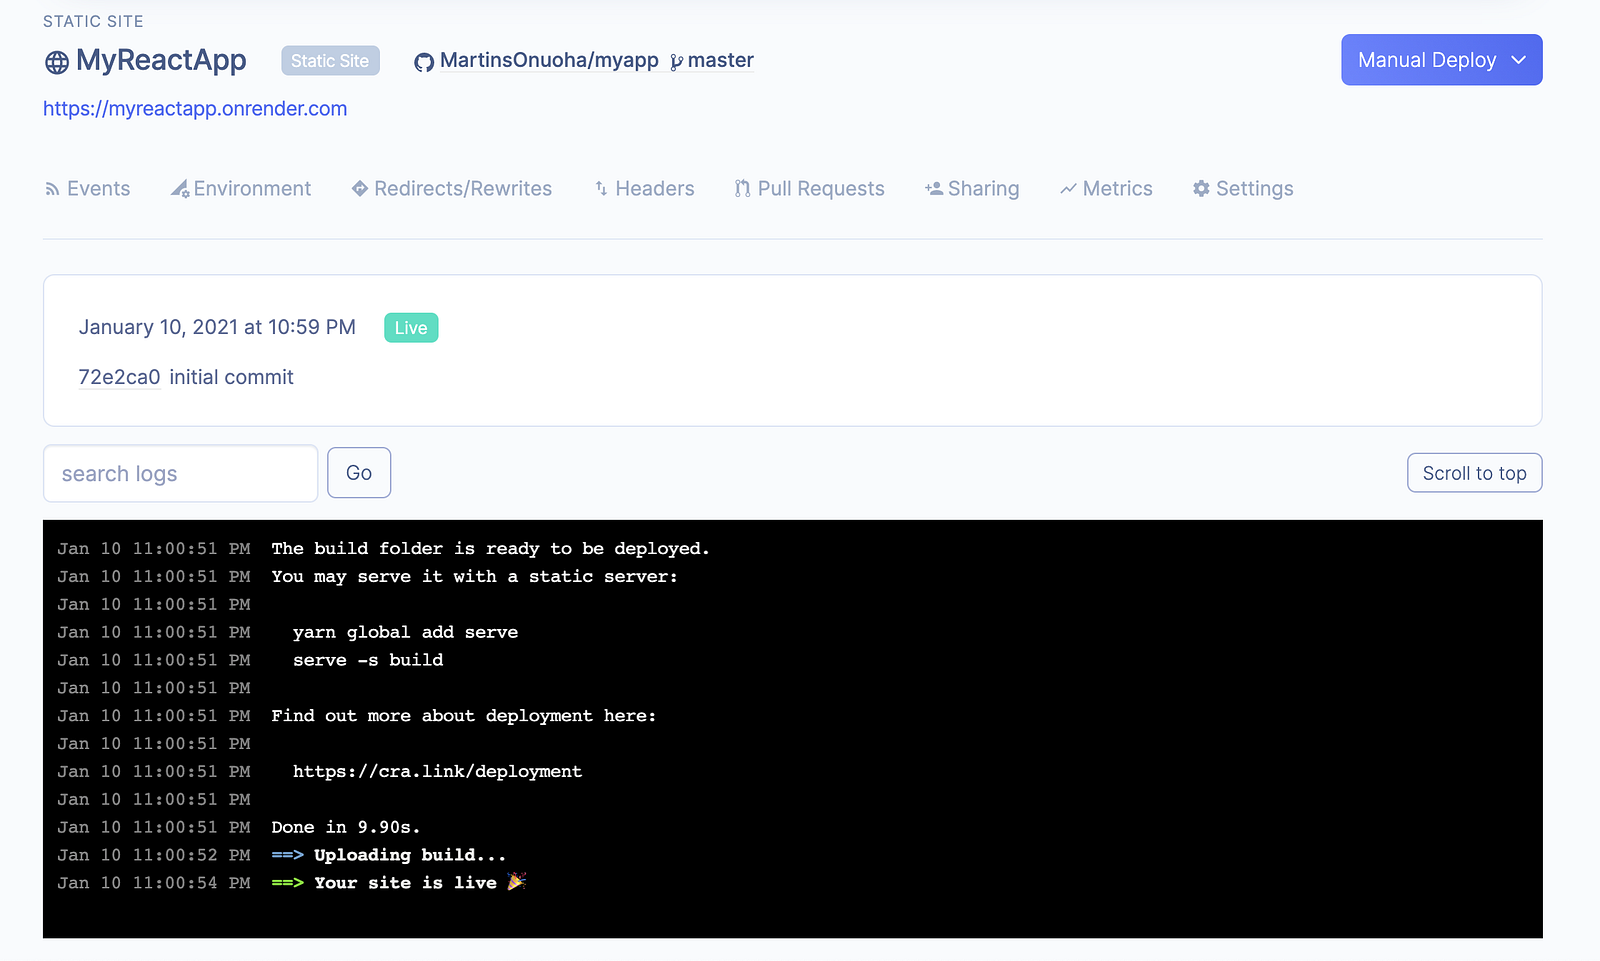This screenshot has width=1600, height=961.
Task: Click the deploy date January 10, 2021
Action: click(x=217, y=328)
